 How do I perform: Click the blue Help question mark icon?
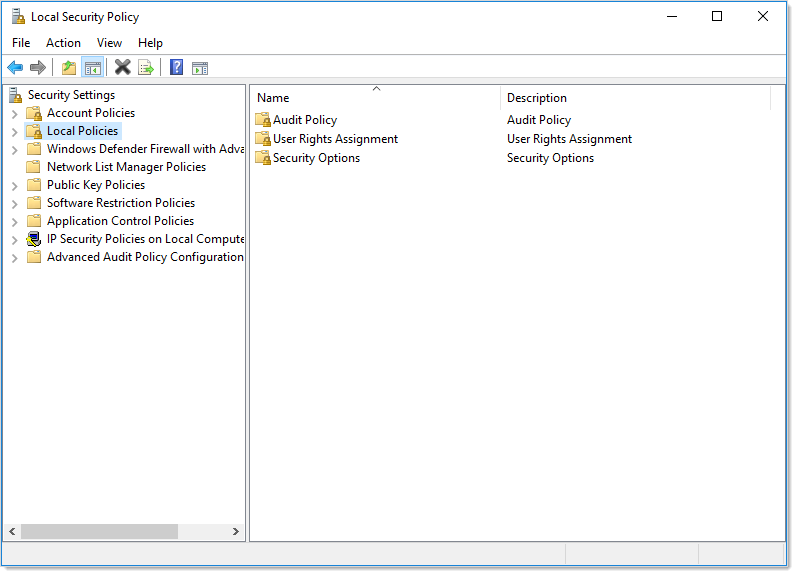click(x=176, y=67)
